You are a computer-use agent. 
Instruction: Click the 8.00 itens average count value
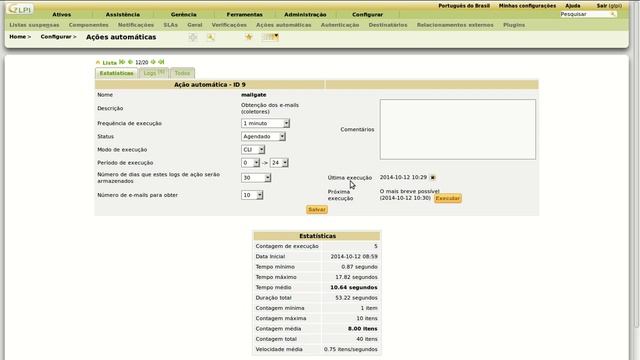[363, 329]
